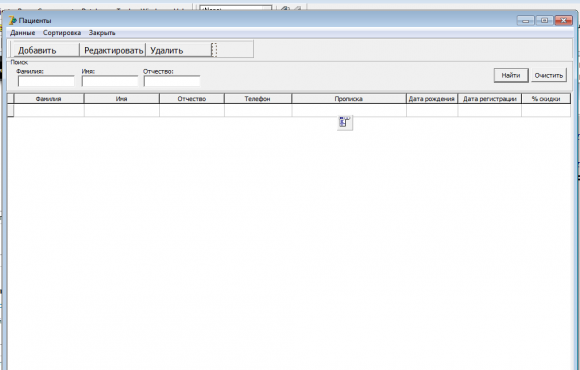The height and width of the screenshot is (370, 580).
Task: Click the toolbar drag grip handle
Action: pos(214,50)
